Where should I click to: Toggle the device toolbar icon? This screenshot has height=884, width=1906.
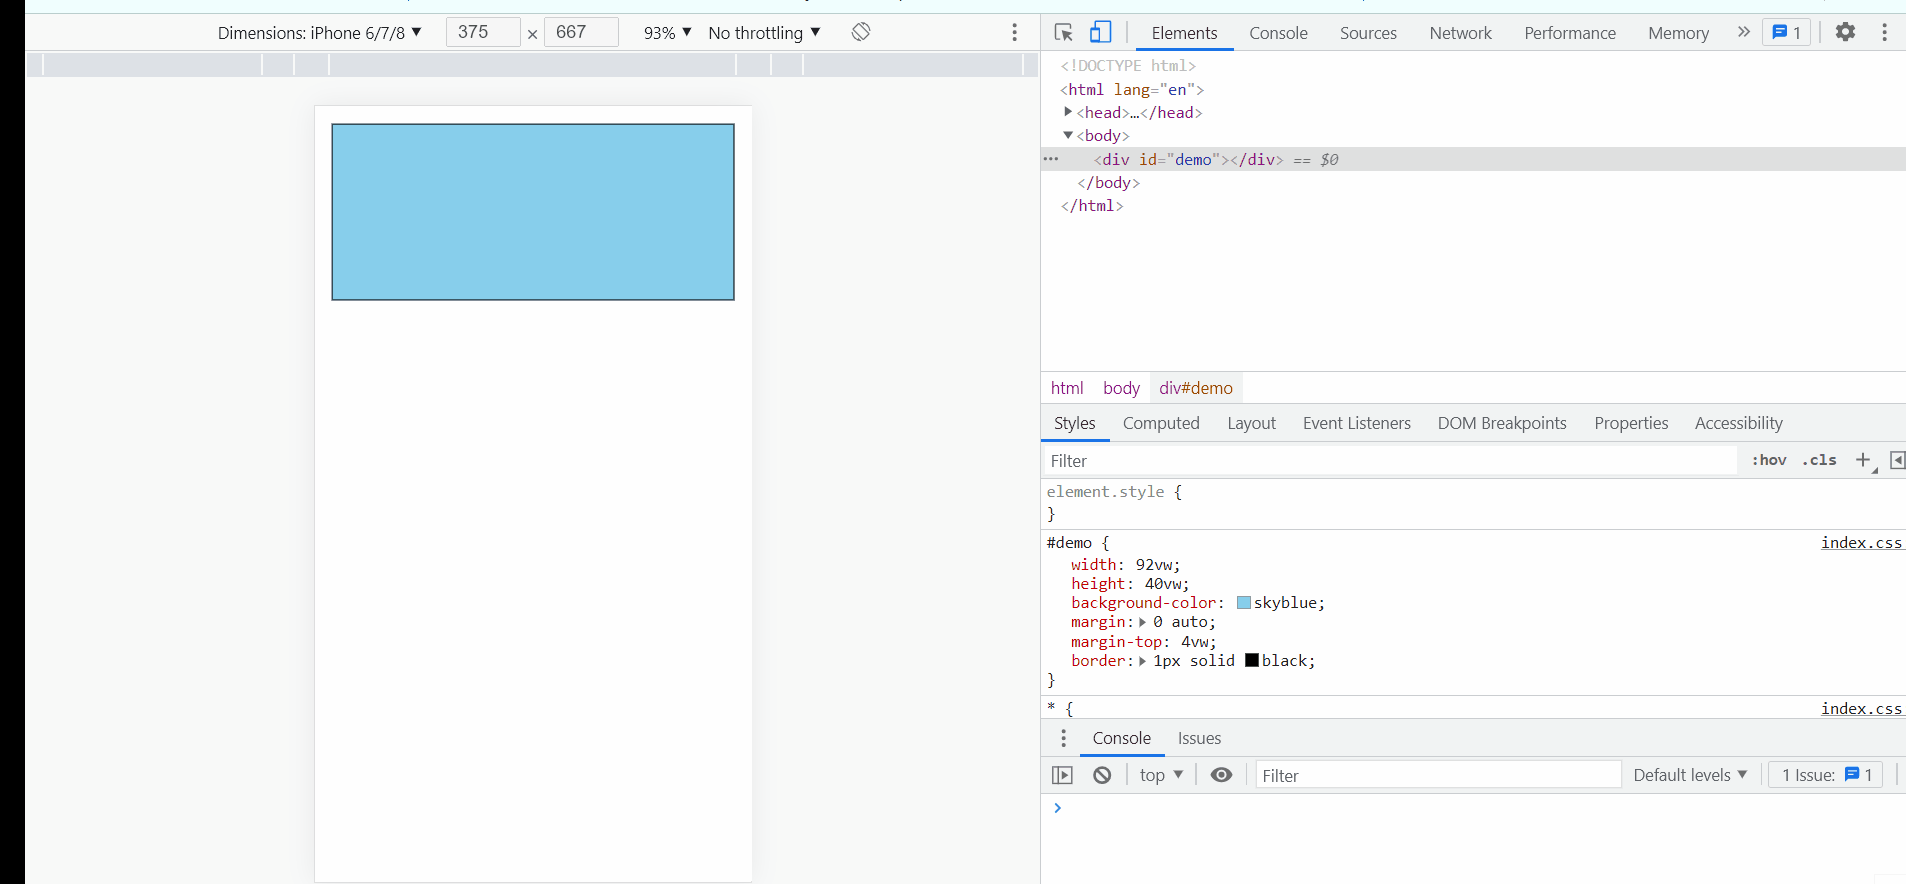(x=1100, y=33)
